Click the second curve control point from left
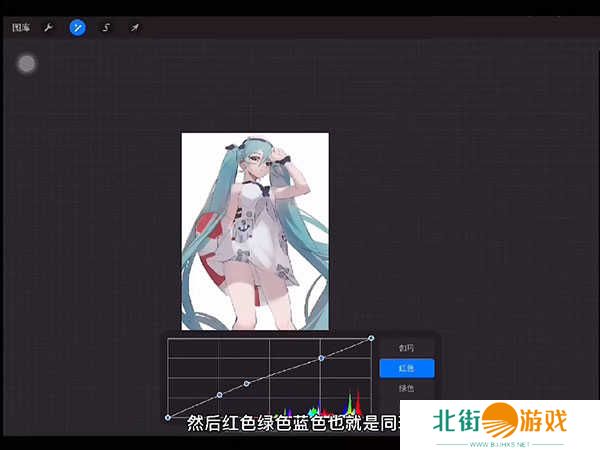 (x=219, y=395)
